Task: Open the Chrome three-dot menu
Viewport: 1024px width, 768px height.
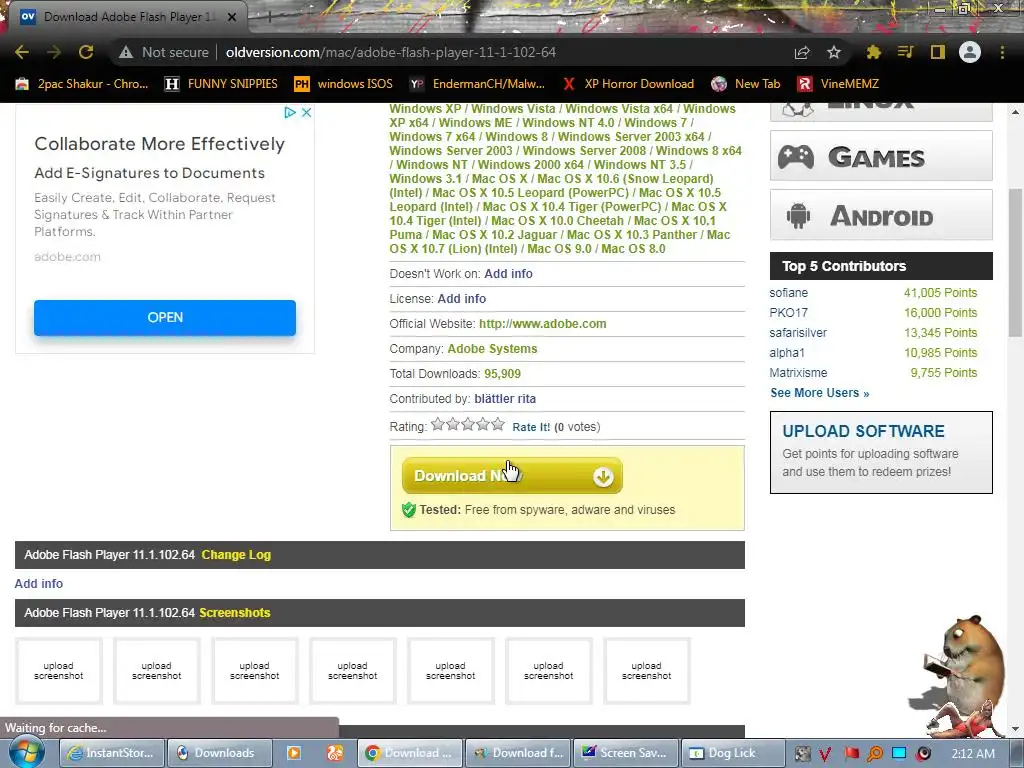Action: click(x=1002, y=52)
